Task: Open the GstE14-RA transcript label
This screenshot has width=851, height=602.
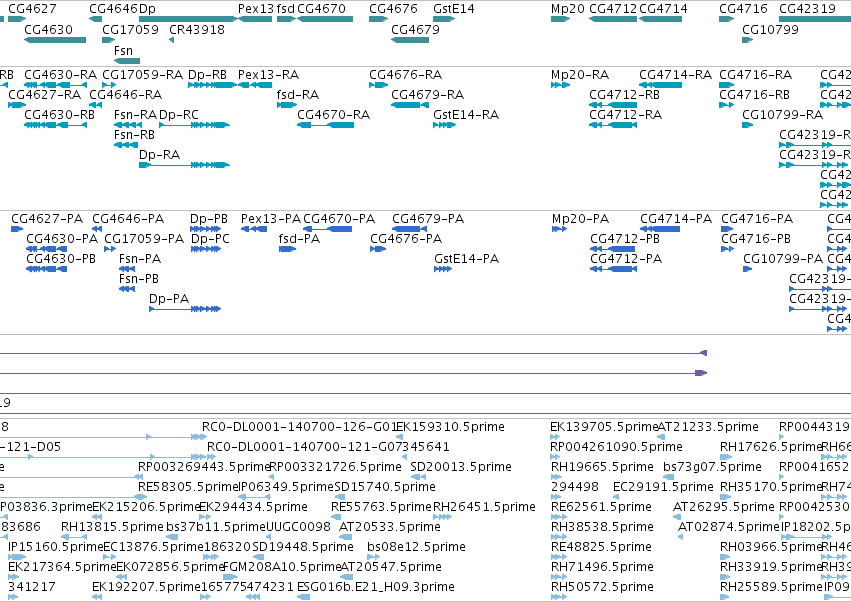Action: pos(466,115)
